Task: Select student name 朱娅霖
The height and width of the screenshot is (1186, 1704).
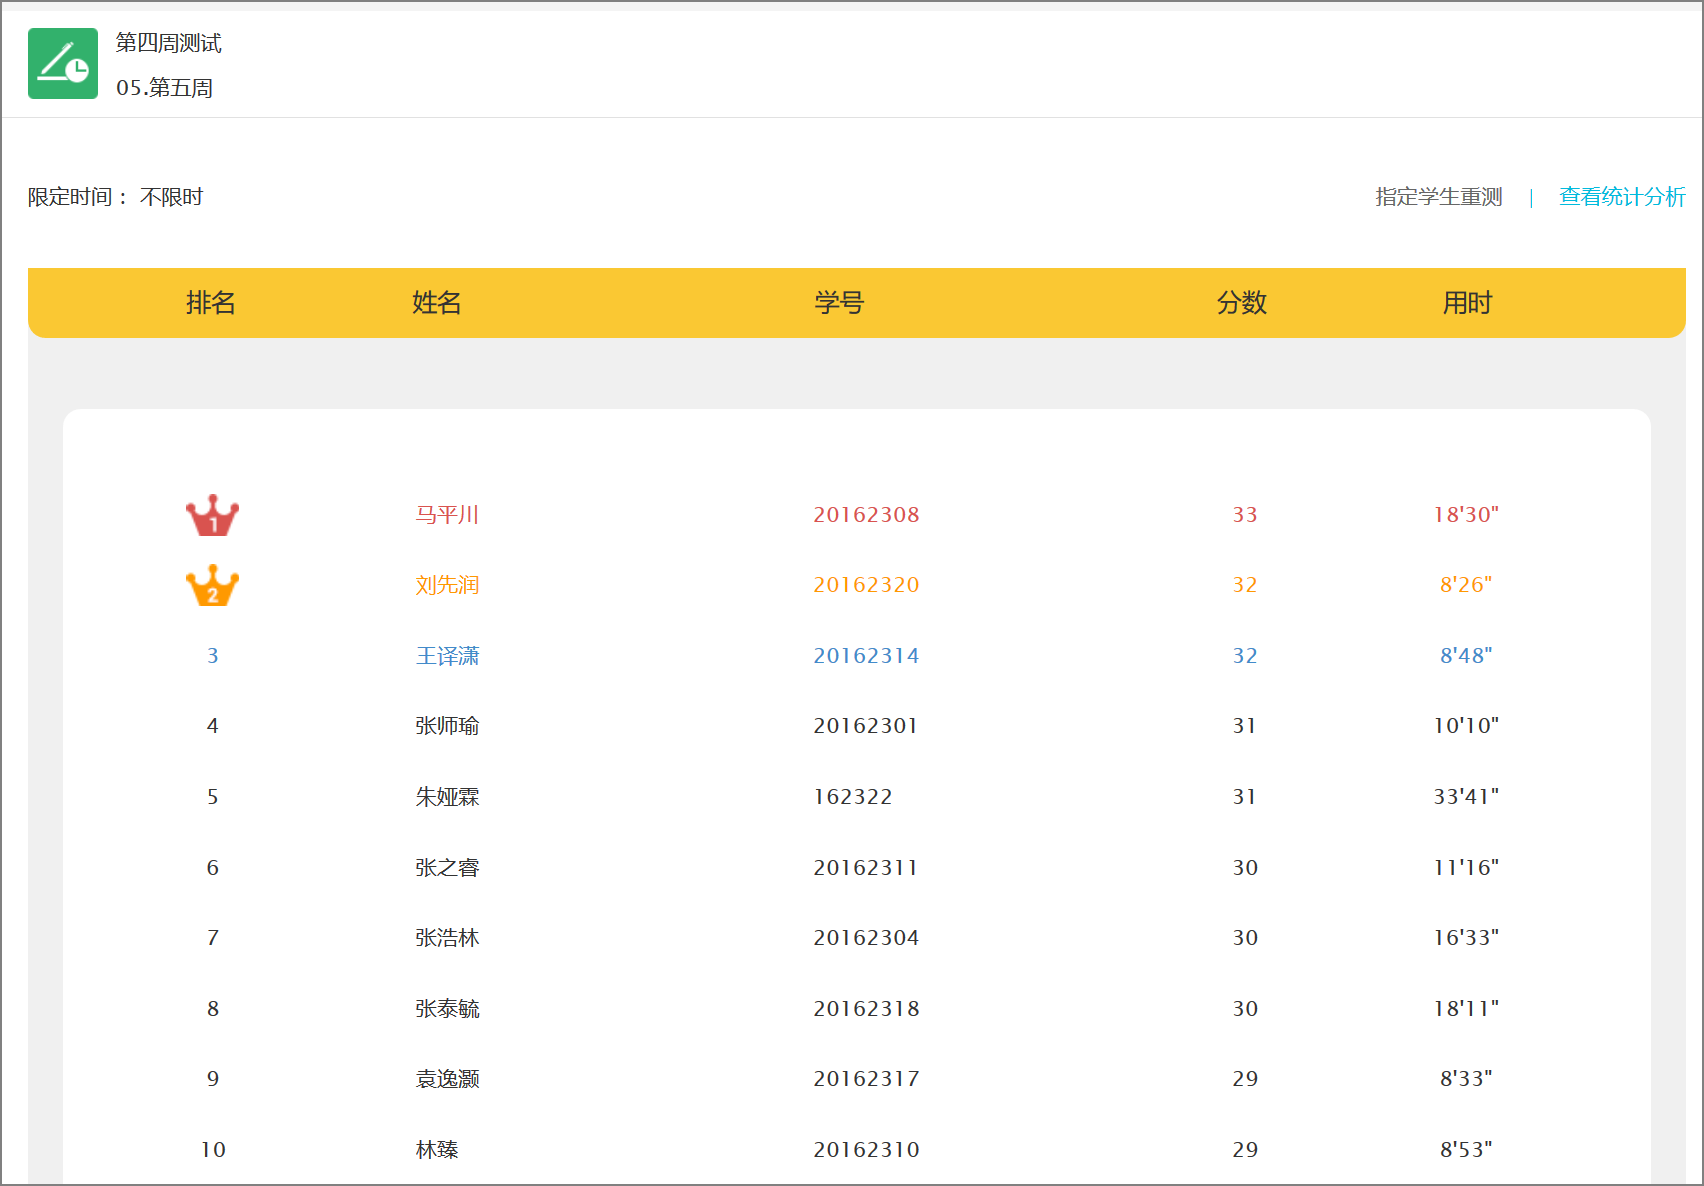Action: pyautogui.click(x=447, y=797)
